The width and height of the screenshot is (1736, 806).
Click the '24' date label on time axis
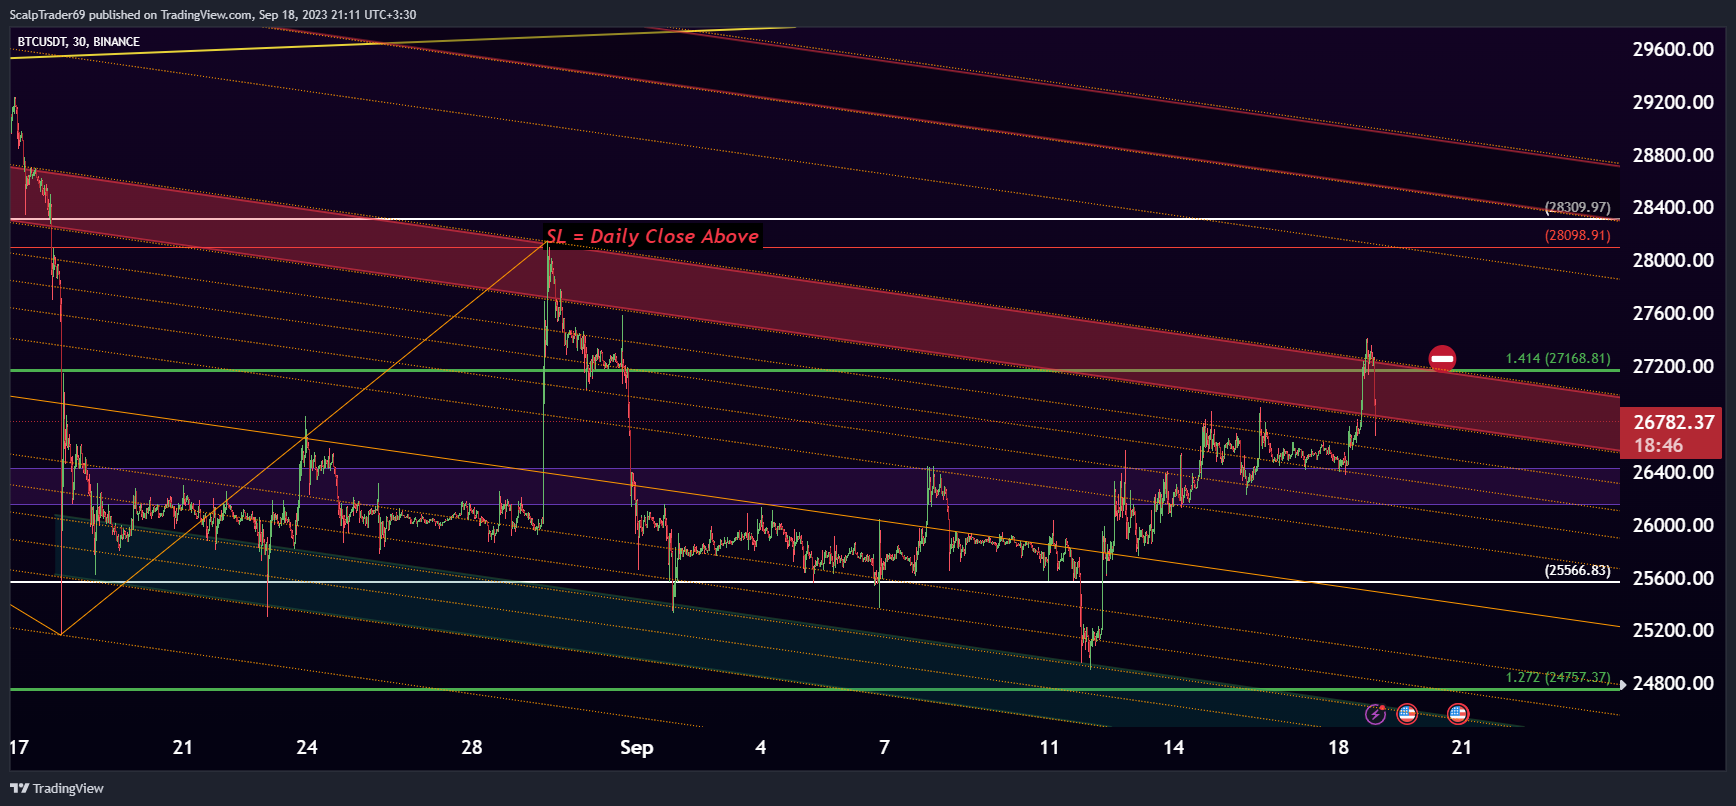tap(307, 747)
